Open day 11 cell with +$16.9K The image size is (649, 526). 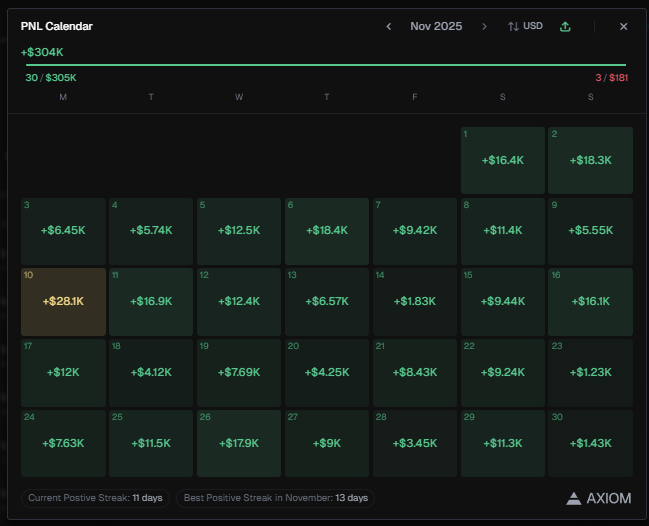coord(151,302)
